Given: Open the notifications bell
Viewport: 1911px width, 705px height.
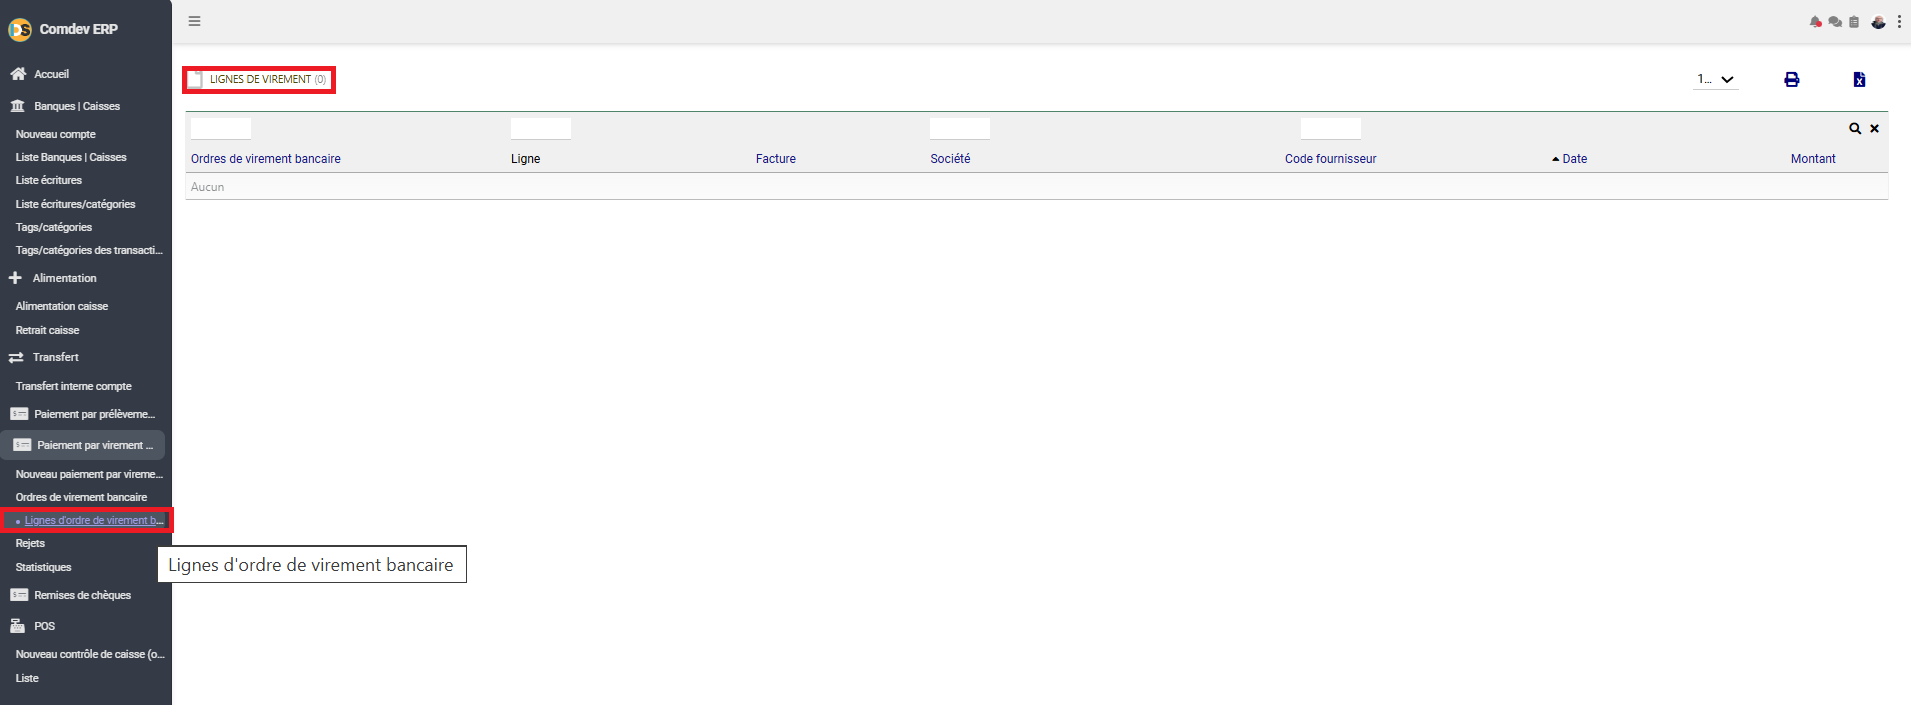Looking at the screenshot, I should click(1816, 22).
